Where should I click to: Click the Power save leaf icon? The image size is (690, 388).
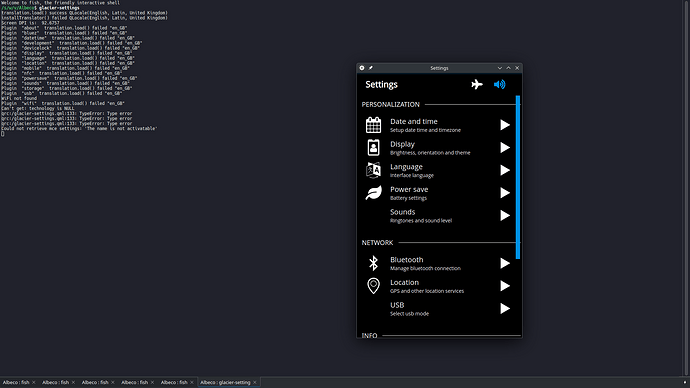tap(373, 193)
